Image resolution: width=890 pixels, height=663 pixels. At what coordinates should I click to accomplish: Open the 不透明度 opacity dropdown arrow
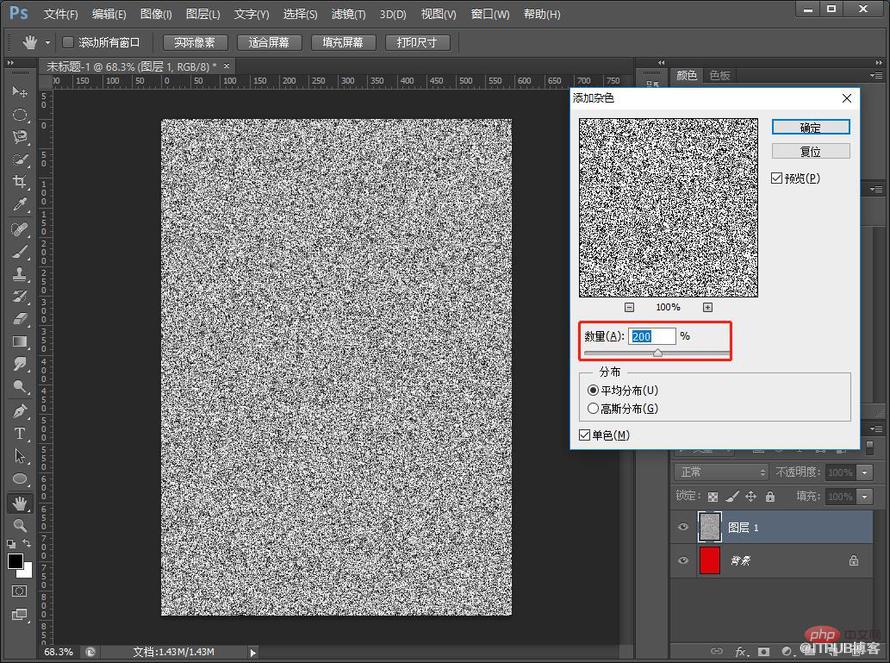(864, 472)
